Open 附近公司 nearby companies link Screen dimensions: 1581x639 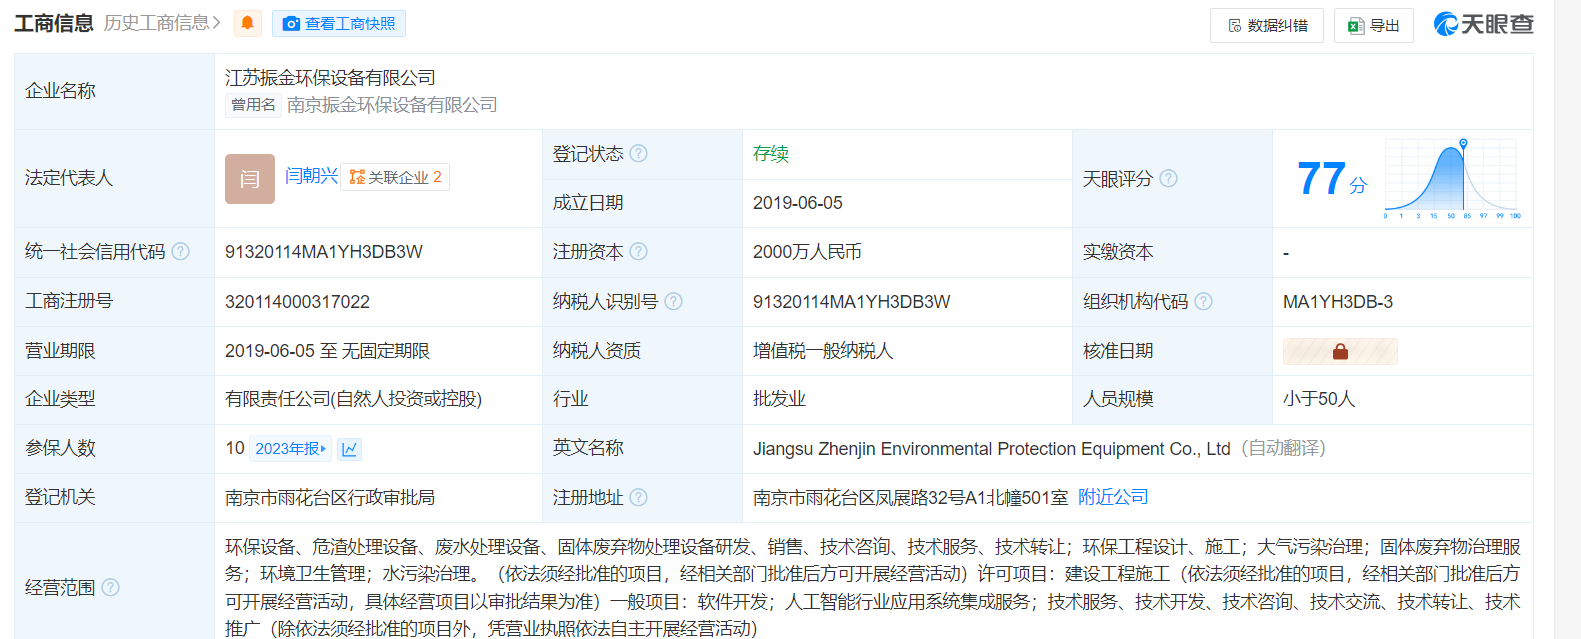click(x=1113, y=497)
